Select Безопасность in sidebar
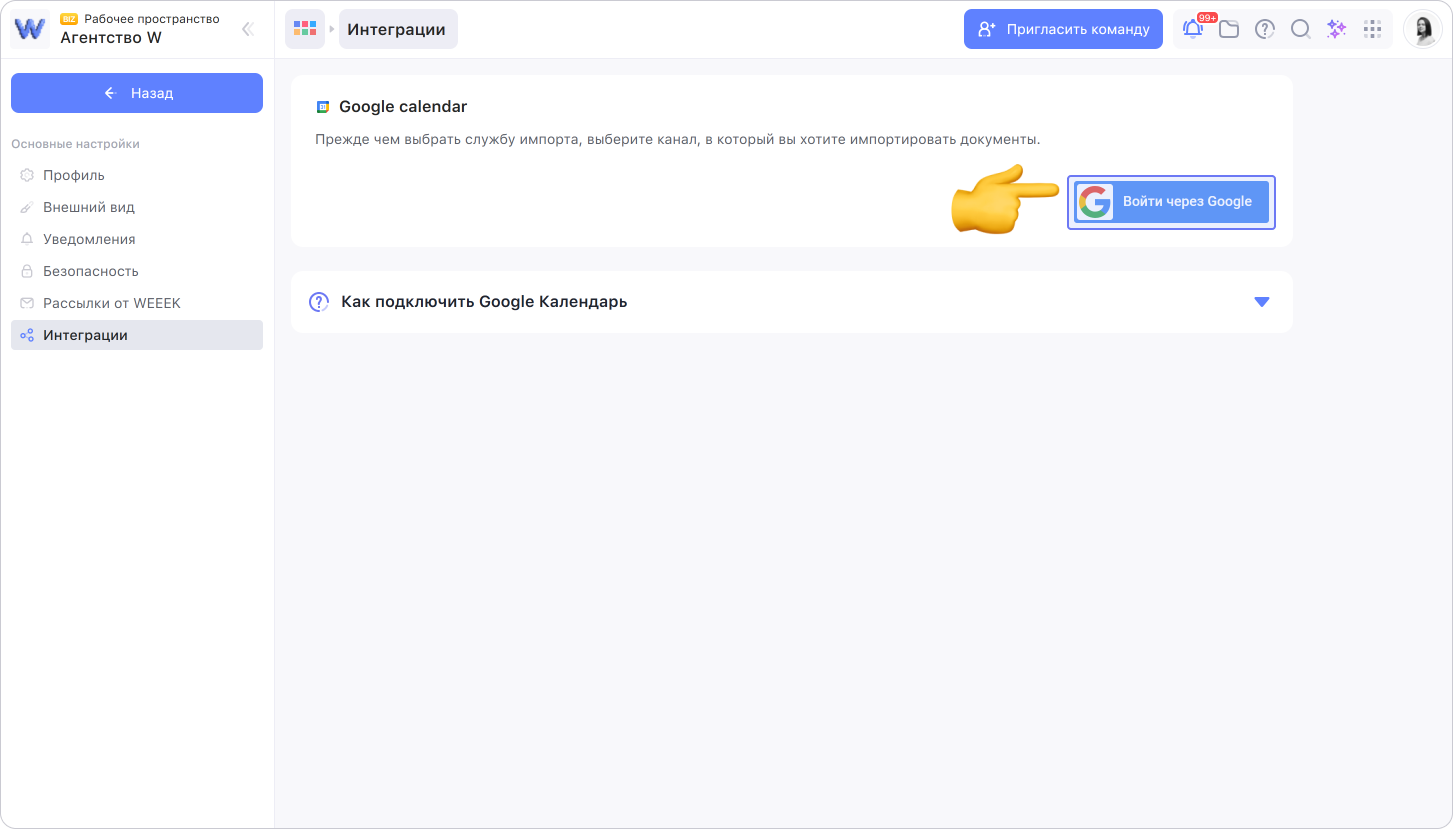Viewport: 1453px width, 829px height. (90, 271)
